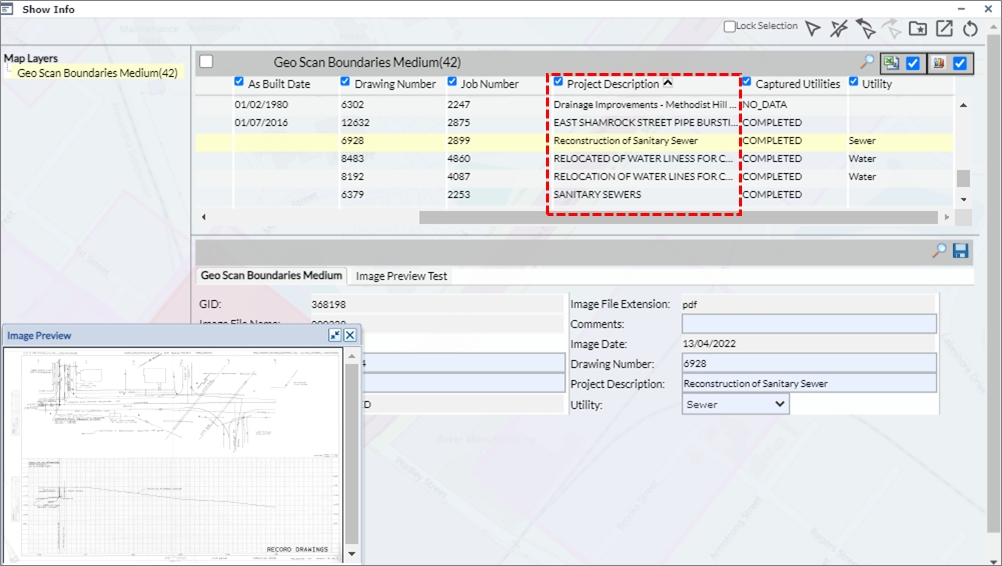1002x566 pixels.
Task: Select Geo Scan Boundaries Medium(42) tree item
Action: [97, 73]
